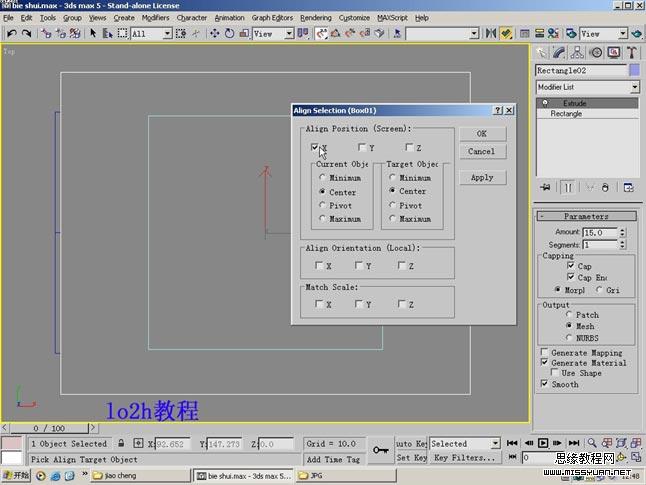Open the MAXScript menu

[x=392, y=18]
